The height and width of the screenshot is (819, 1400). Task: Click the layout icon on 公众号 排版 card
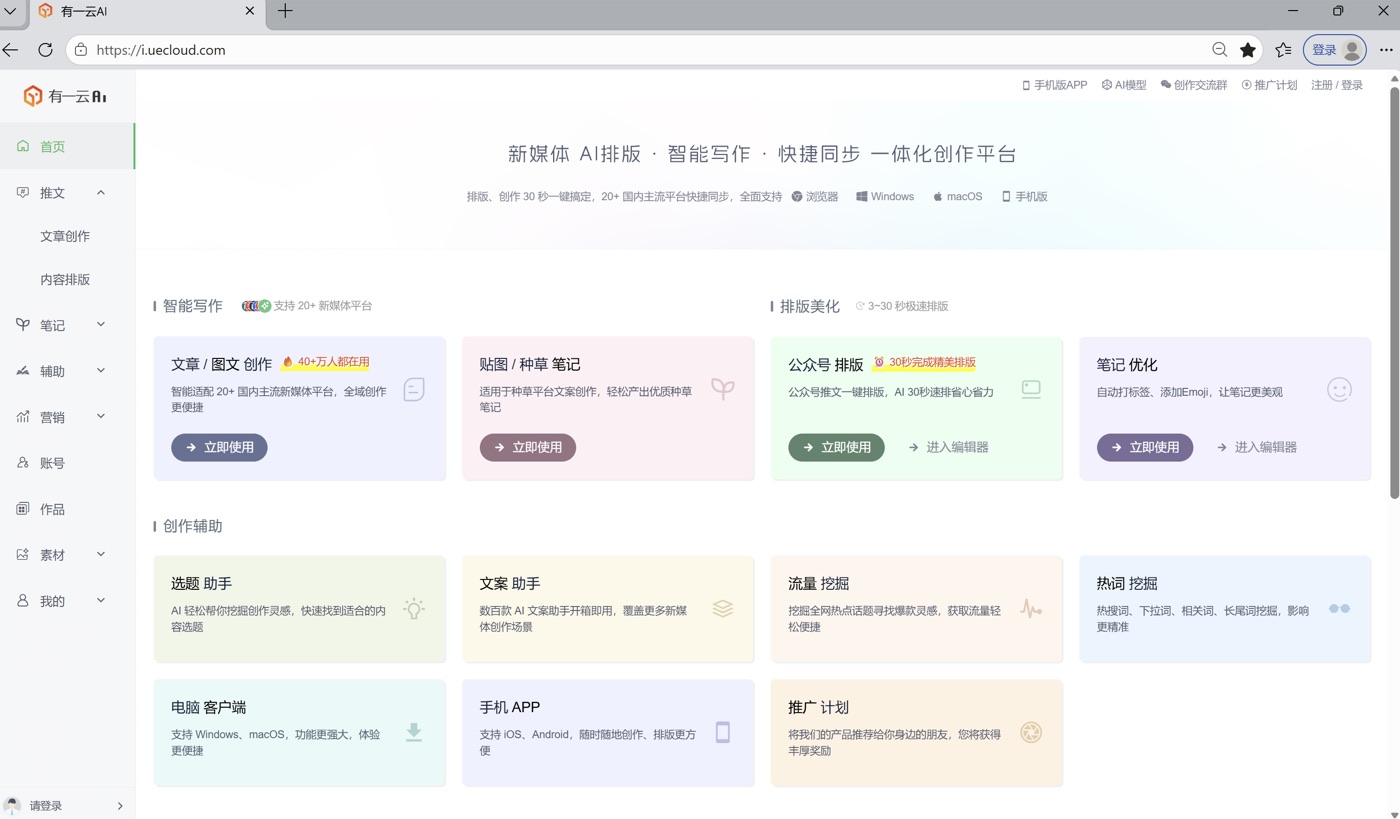click(1031, 389)
